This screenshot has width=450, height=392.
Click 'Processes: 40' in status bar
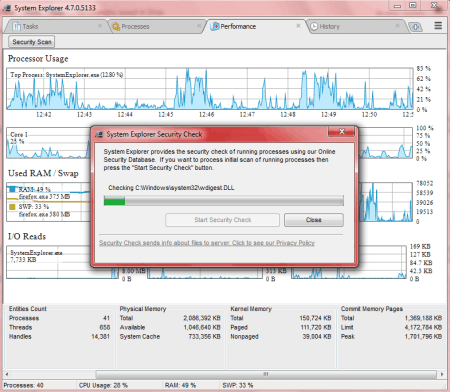click(x=23, y=385)
